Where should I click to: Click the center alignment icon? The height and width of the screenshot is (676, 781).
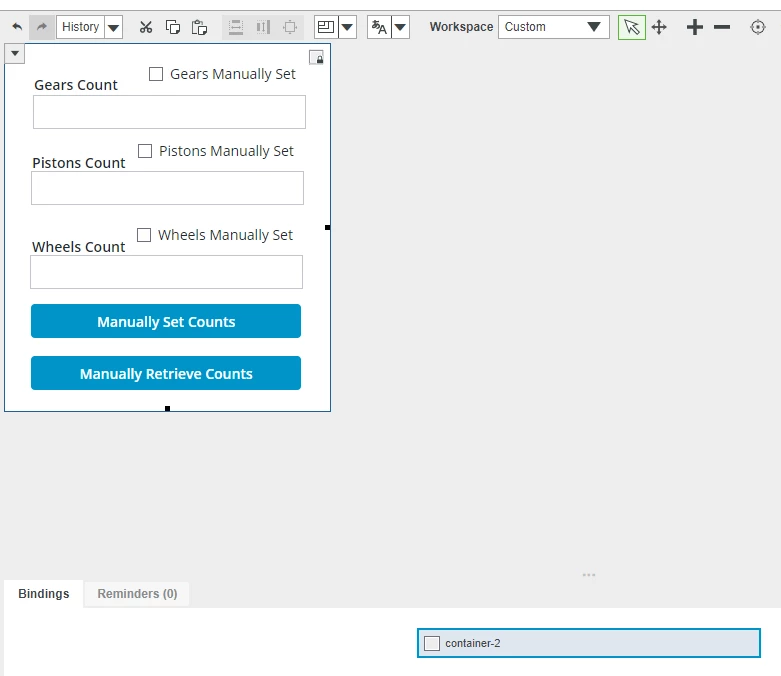coord(290,27)
